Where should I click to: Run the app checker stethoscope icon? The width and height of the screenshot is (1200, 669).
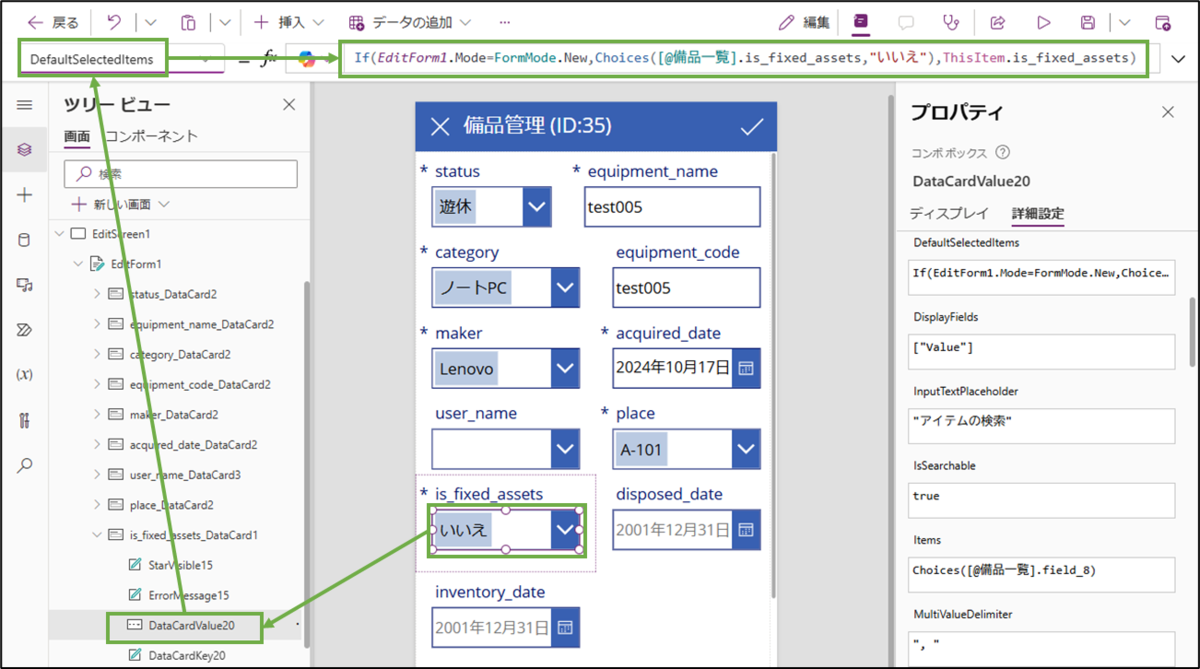[950, 22]
